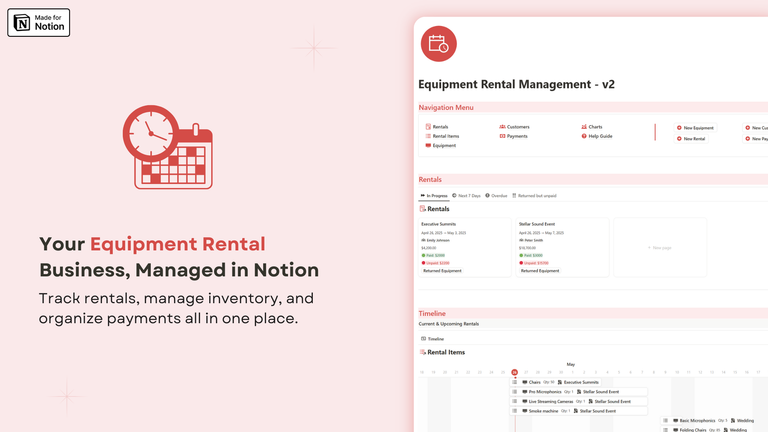
Task: Open the Smoke machine timeline item
Action: pos(545,411)
